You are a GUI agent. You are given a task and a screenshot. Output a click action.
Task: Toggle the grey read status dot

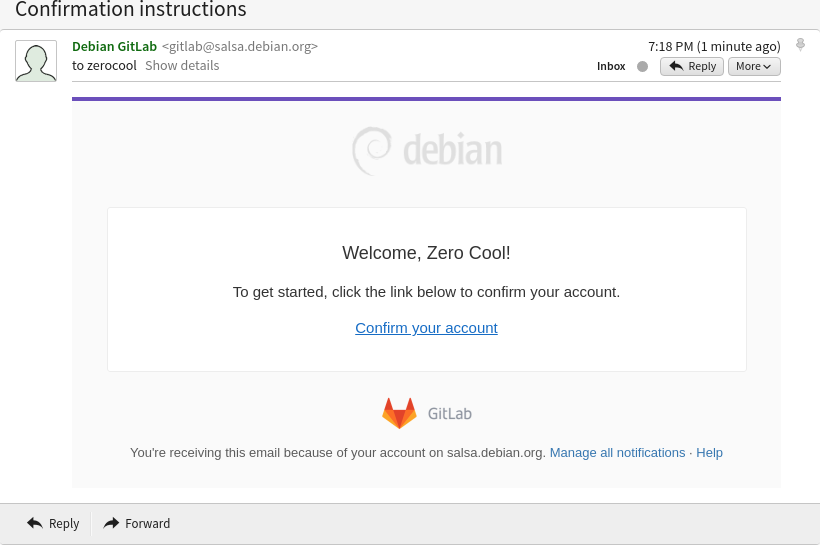click(642, 67)
